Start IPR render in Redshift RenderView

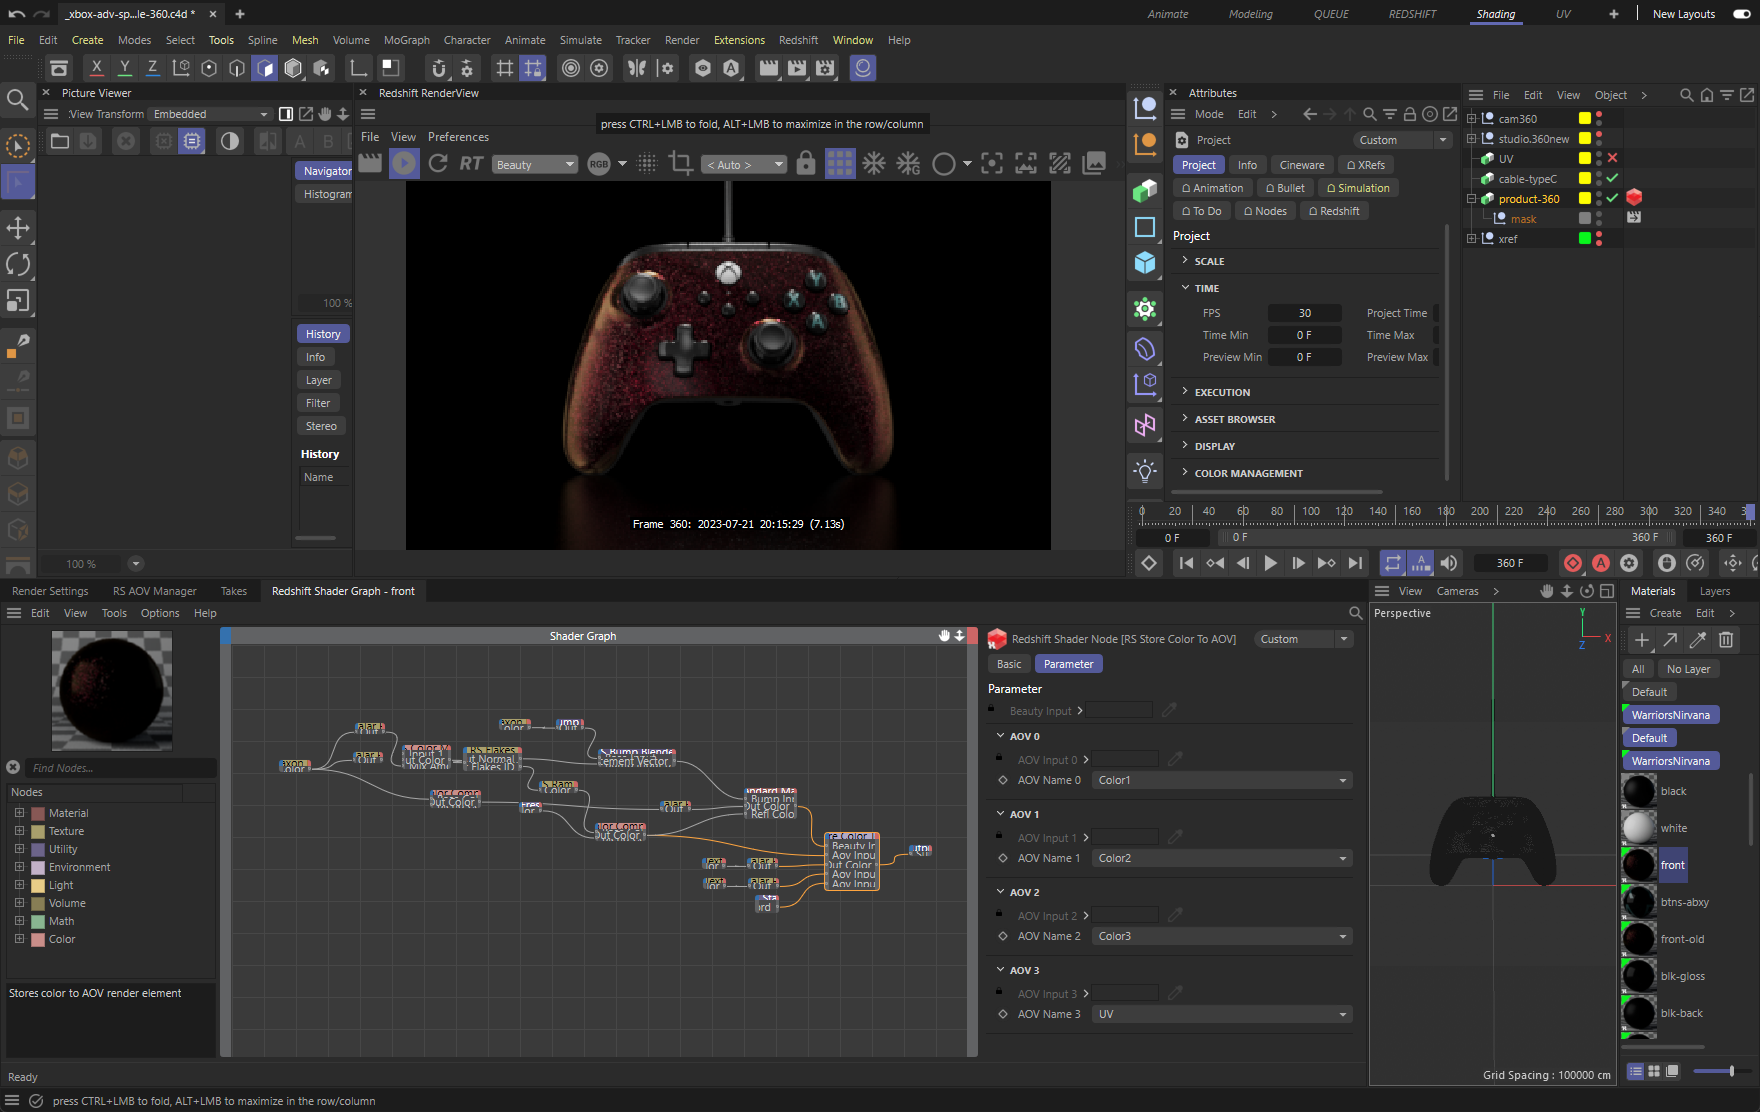click(404, 164)
